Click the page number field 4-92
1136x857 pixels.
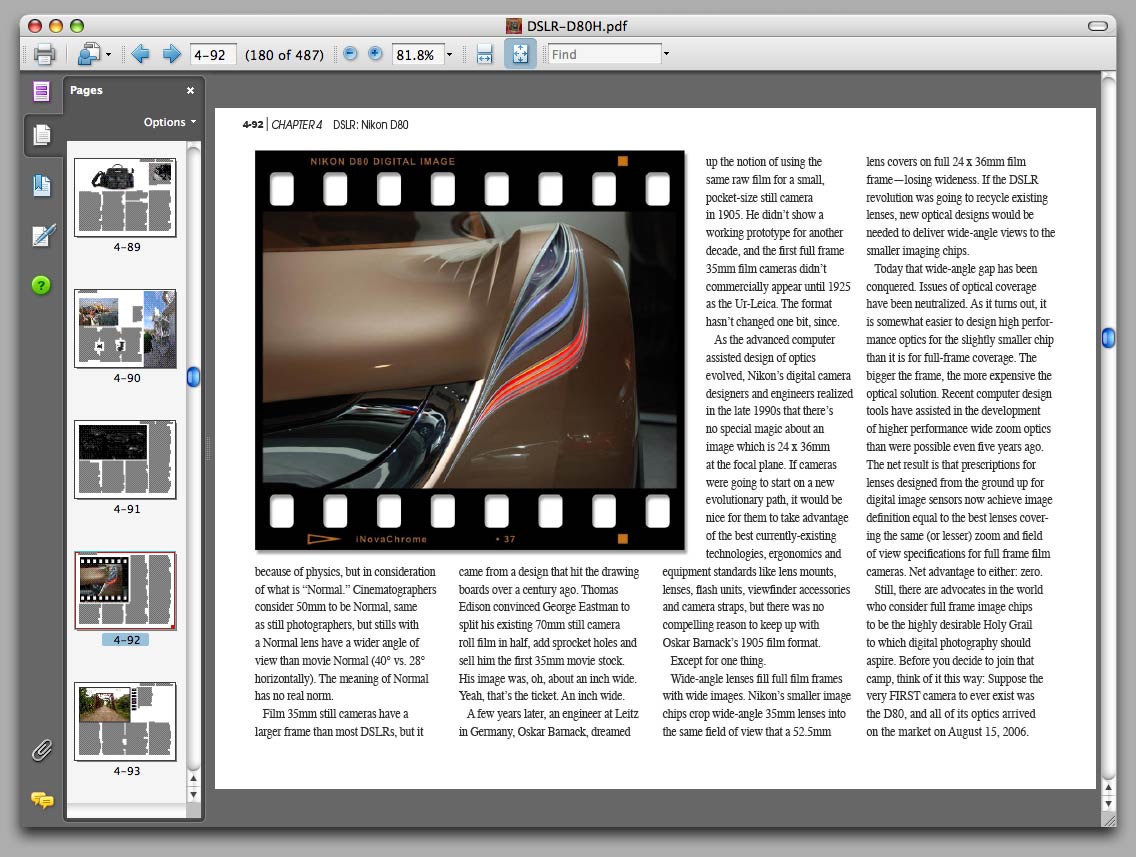click(213, 54)
